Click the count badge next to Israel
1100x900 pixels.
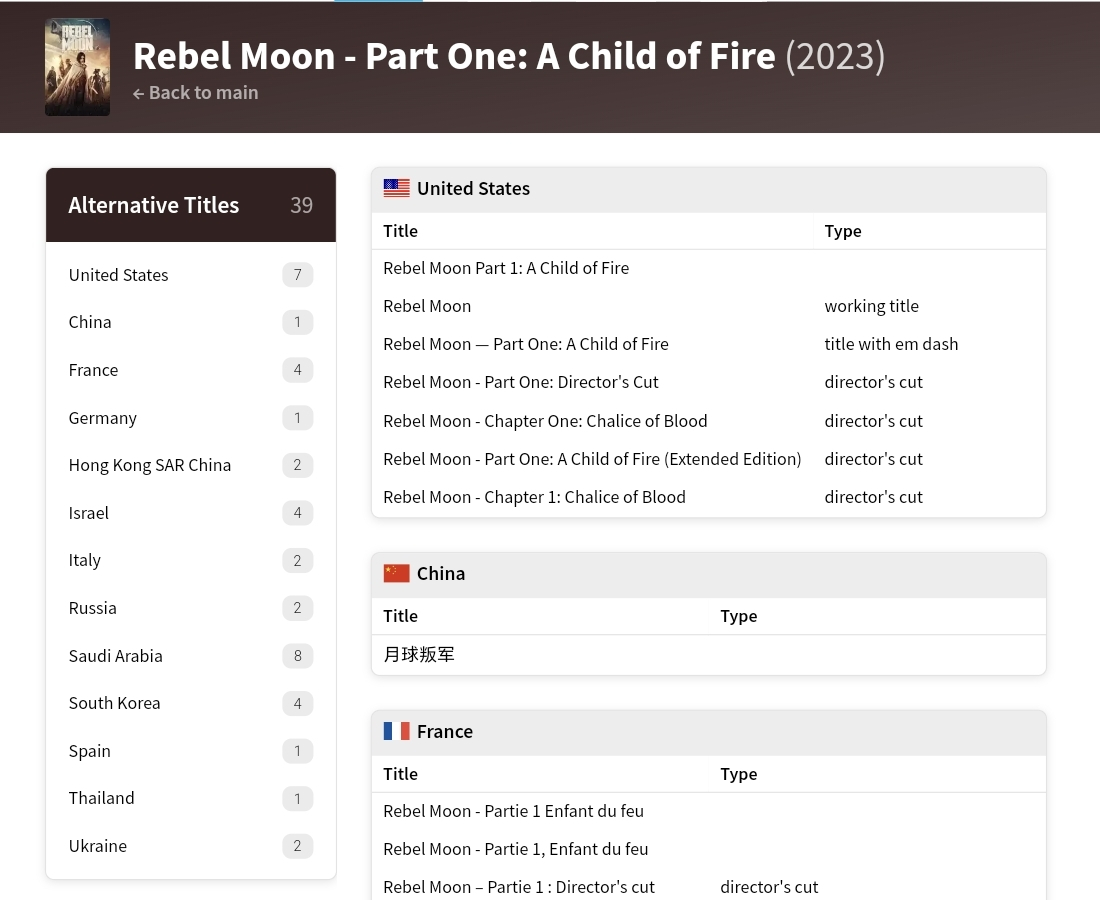(x=297, y=512)
